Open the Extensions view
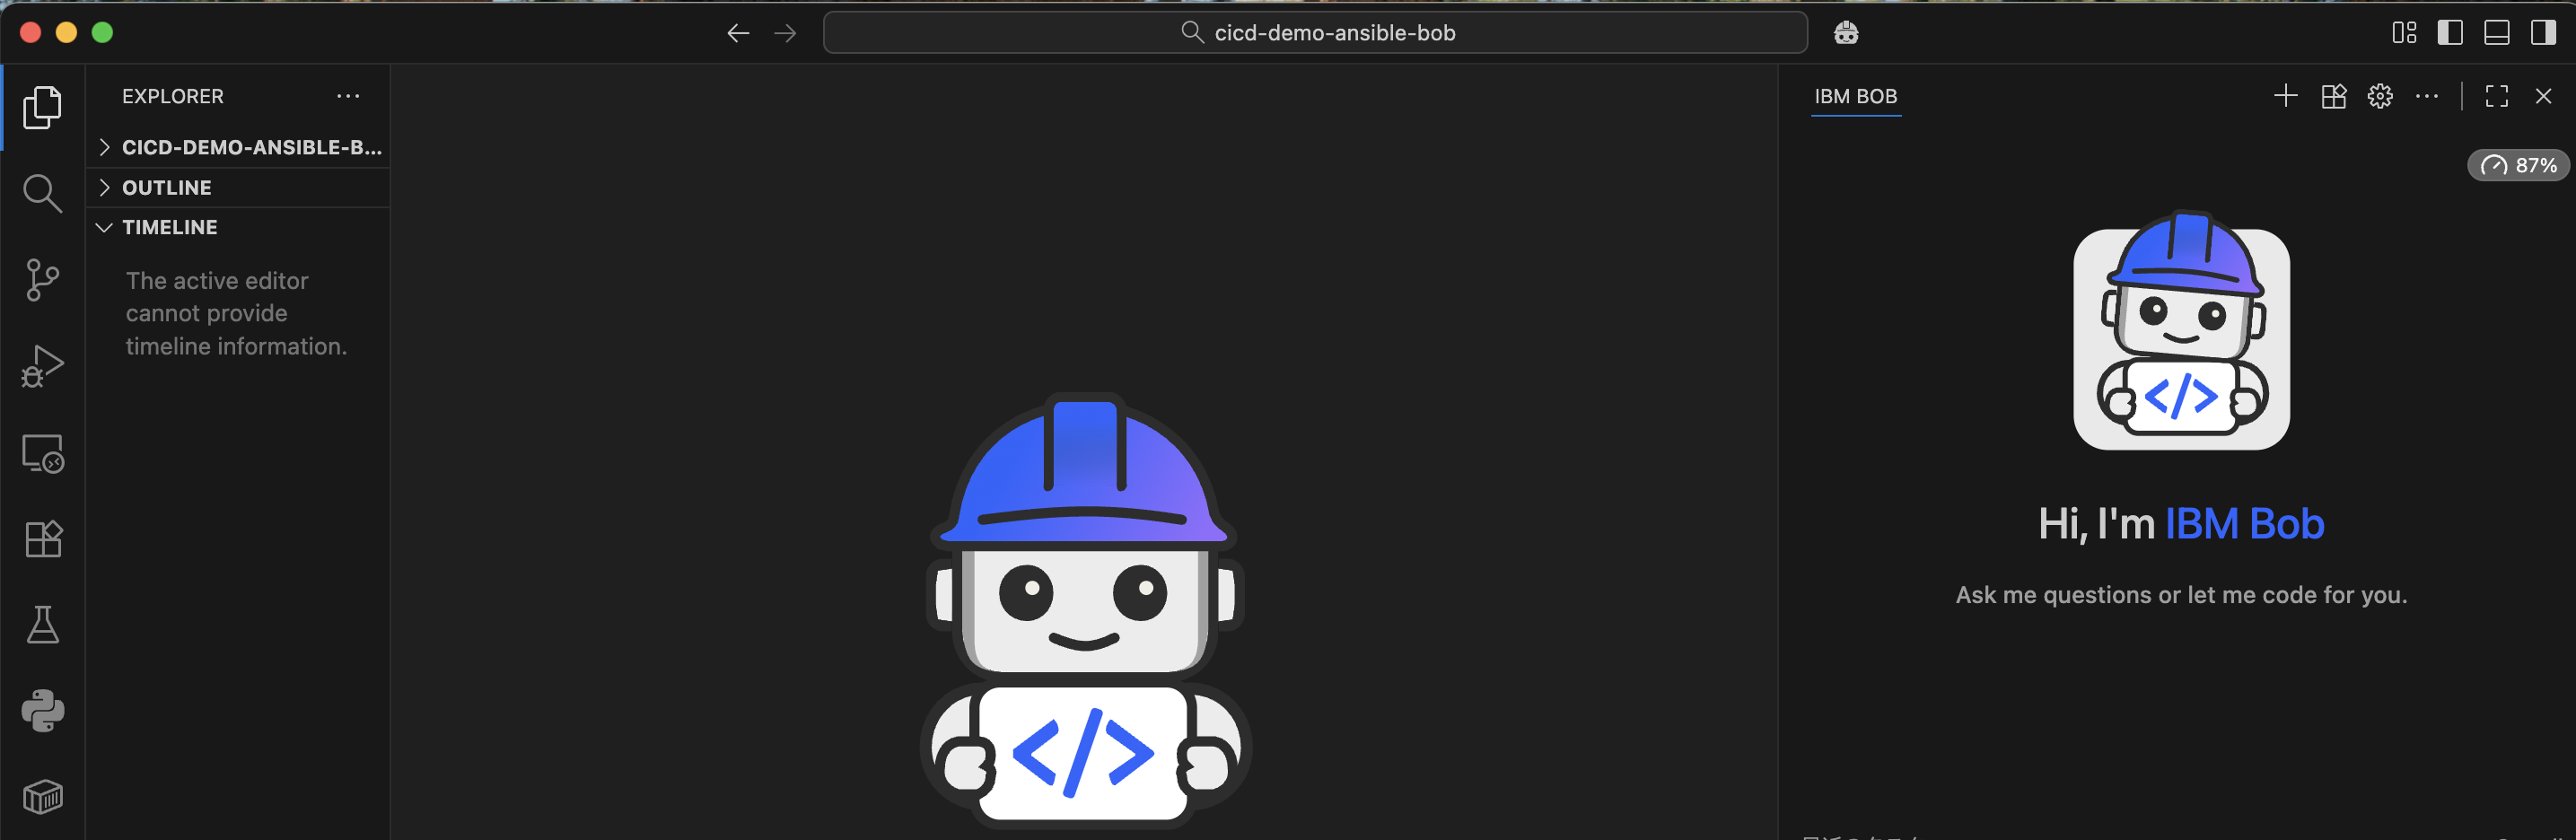Screen dimensions: 2576x840 point(42,539)
